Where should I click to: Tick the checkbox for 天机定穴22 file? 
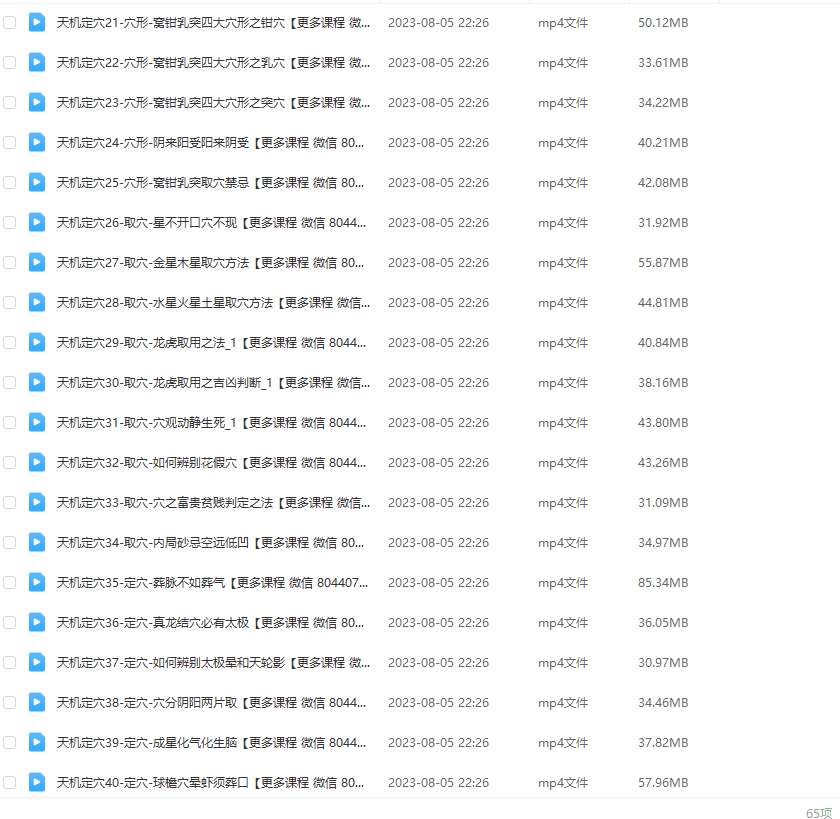(10, 62)
